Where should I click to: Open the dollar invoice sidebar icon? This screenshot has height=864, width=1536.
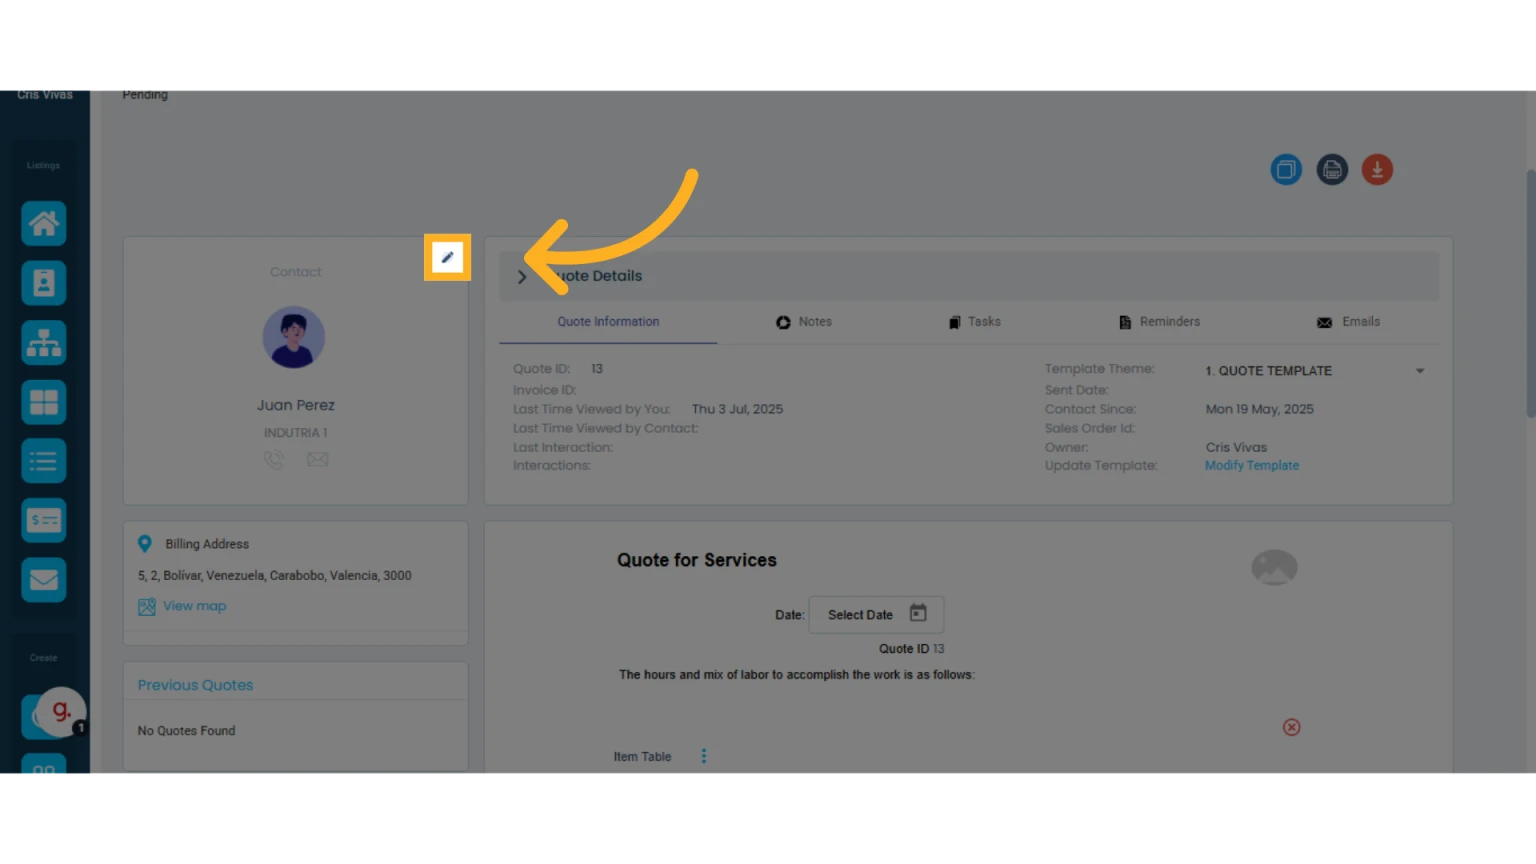coord(44,520)
